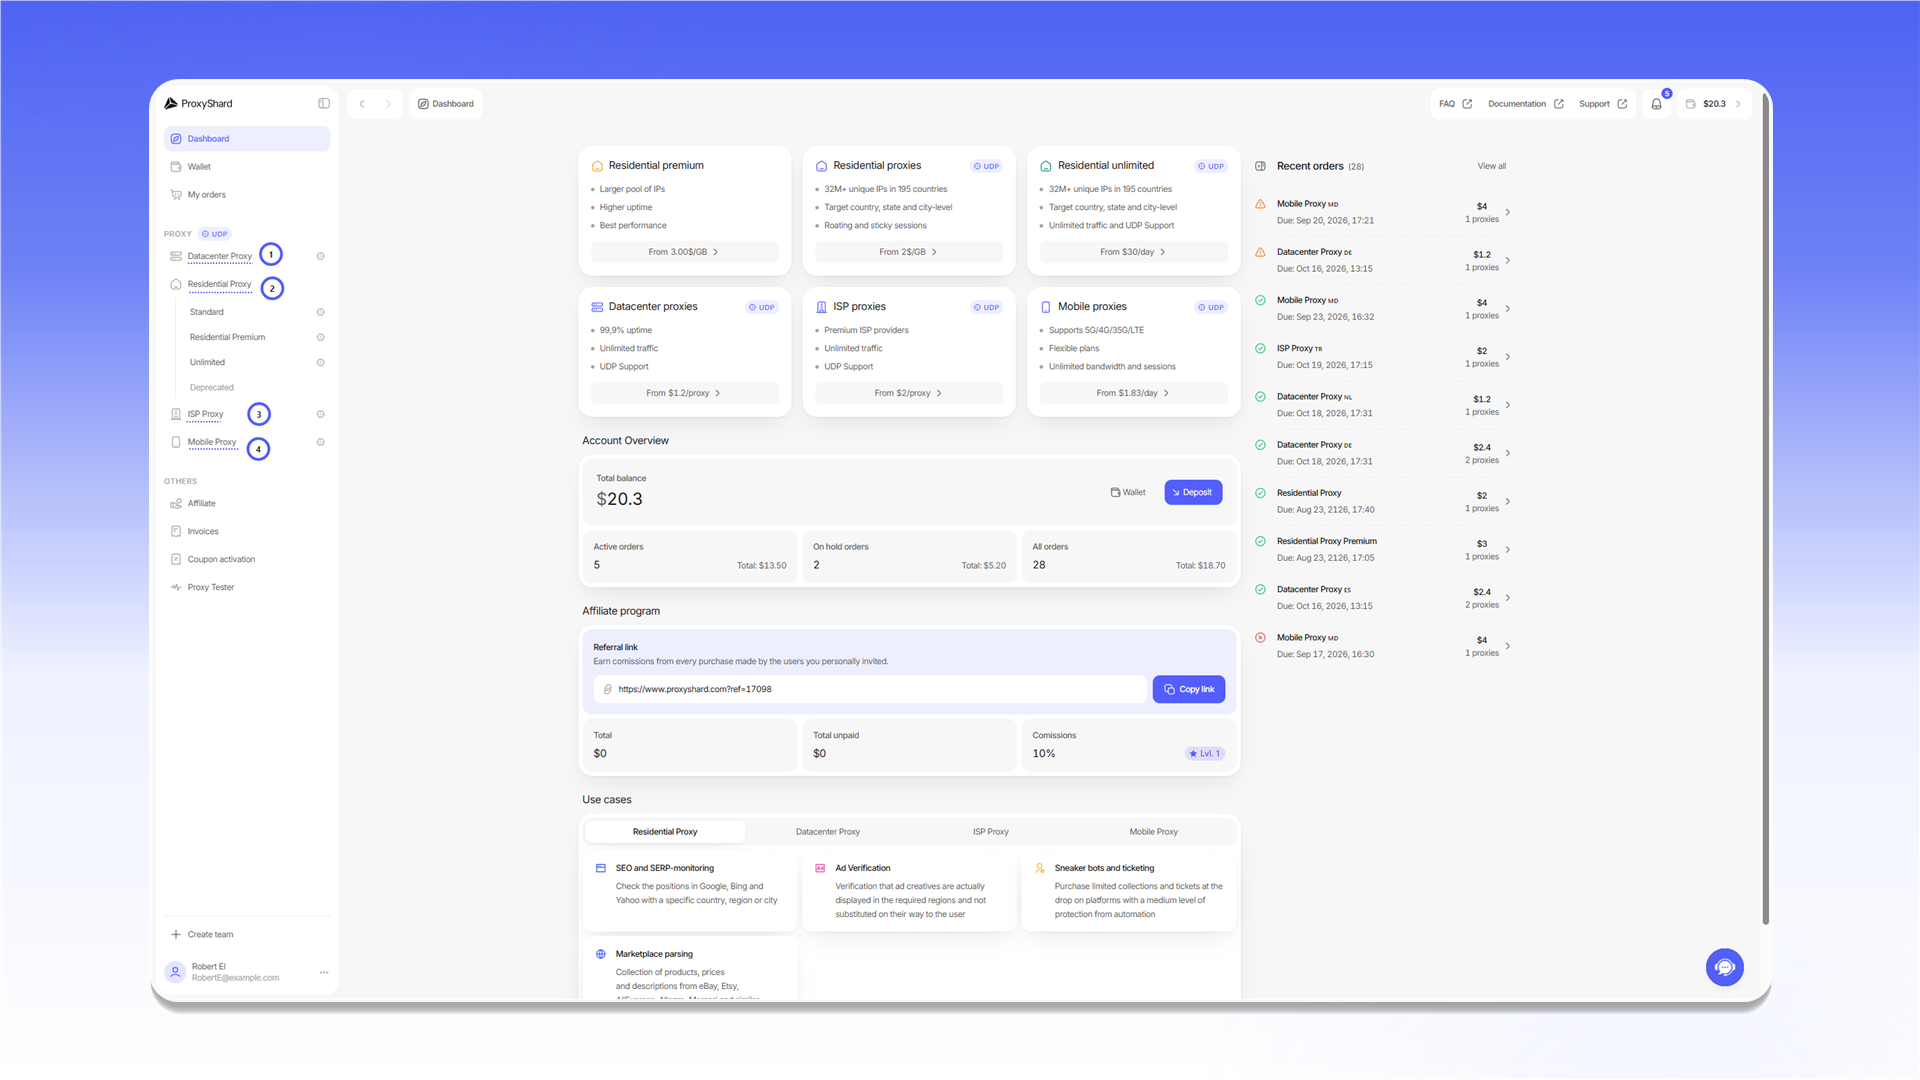1920x1080 pixels.
Task: Click the Deposit button
Action: pyautogui.click(x=1193, y=492)
